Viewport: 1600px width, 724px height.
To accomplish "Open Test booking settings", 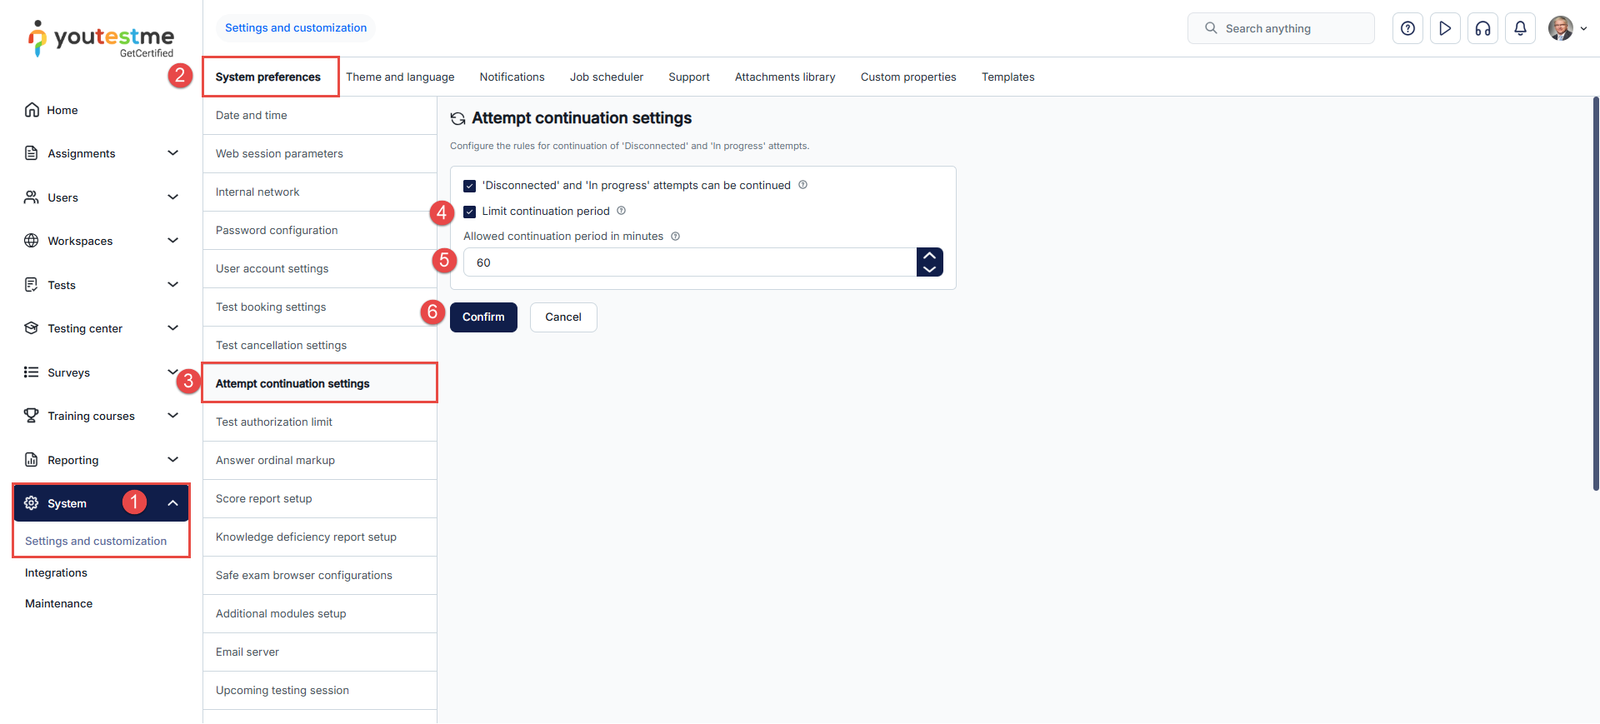I will tap(320, 307).
